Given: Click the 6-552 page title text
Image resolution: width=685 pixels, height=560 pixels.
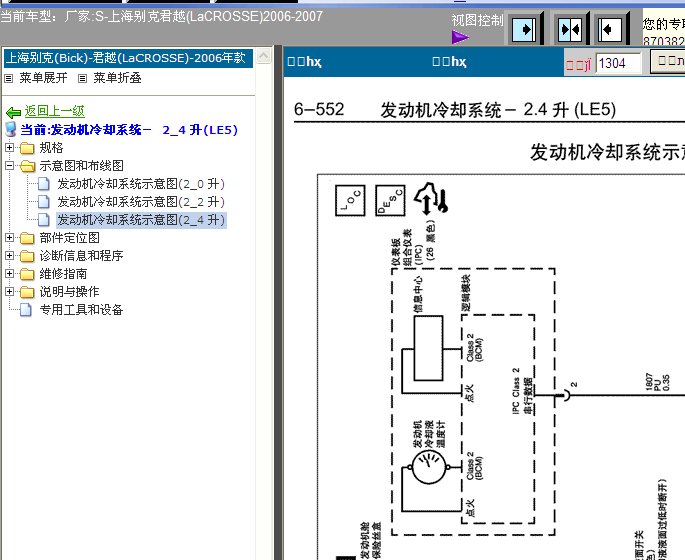Looking at the screenshot, I should (x=454, y=110).
